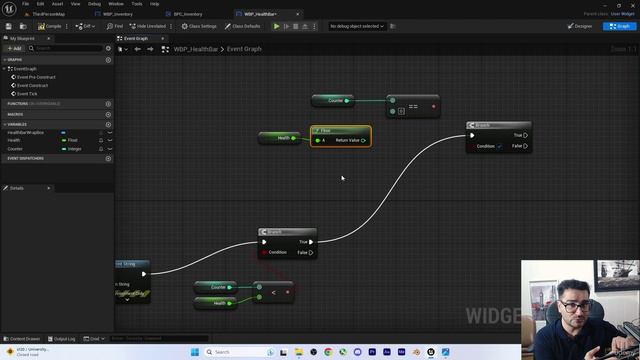Image resolution: width=640 pixels, height=360 pixels.
Task: Add a new function with plus icon
Action: [x=108, y=104]
